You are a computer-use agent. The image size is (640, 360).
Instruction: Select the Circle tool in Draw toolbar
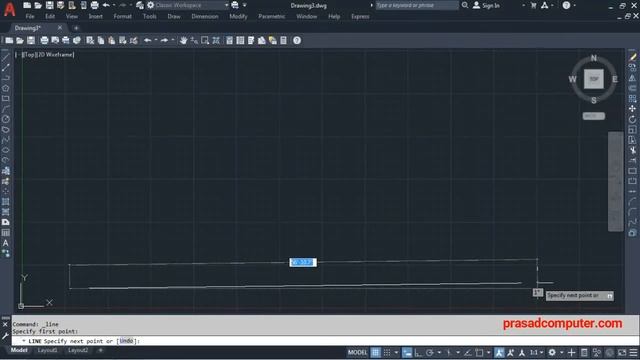[x=5, y=119]
